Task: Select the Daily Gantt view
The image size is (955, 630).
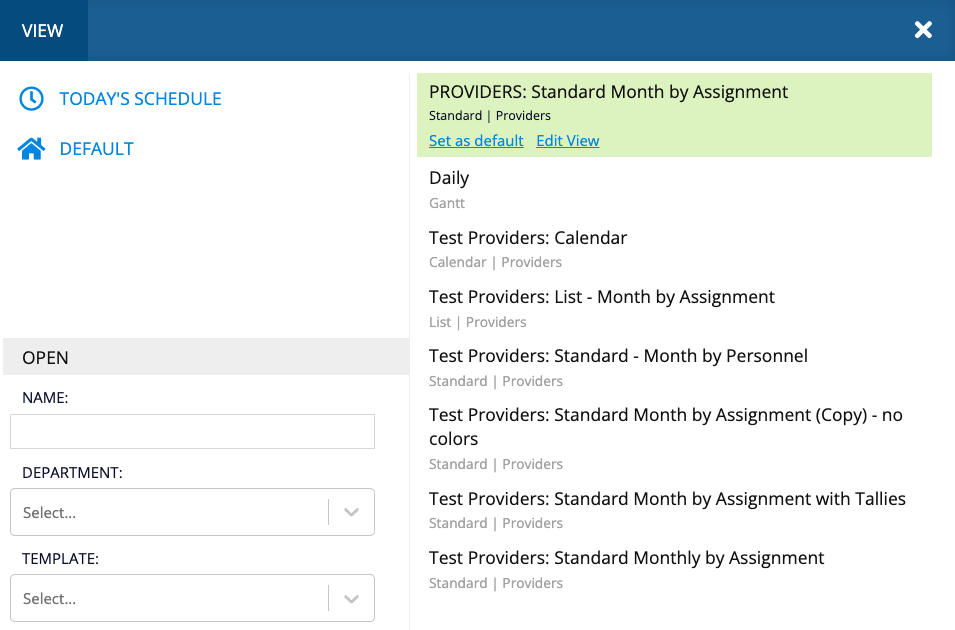Action: pos(449,178)
